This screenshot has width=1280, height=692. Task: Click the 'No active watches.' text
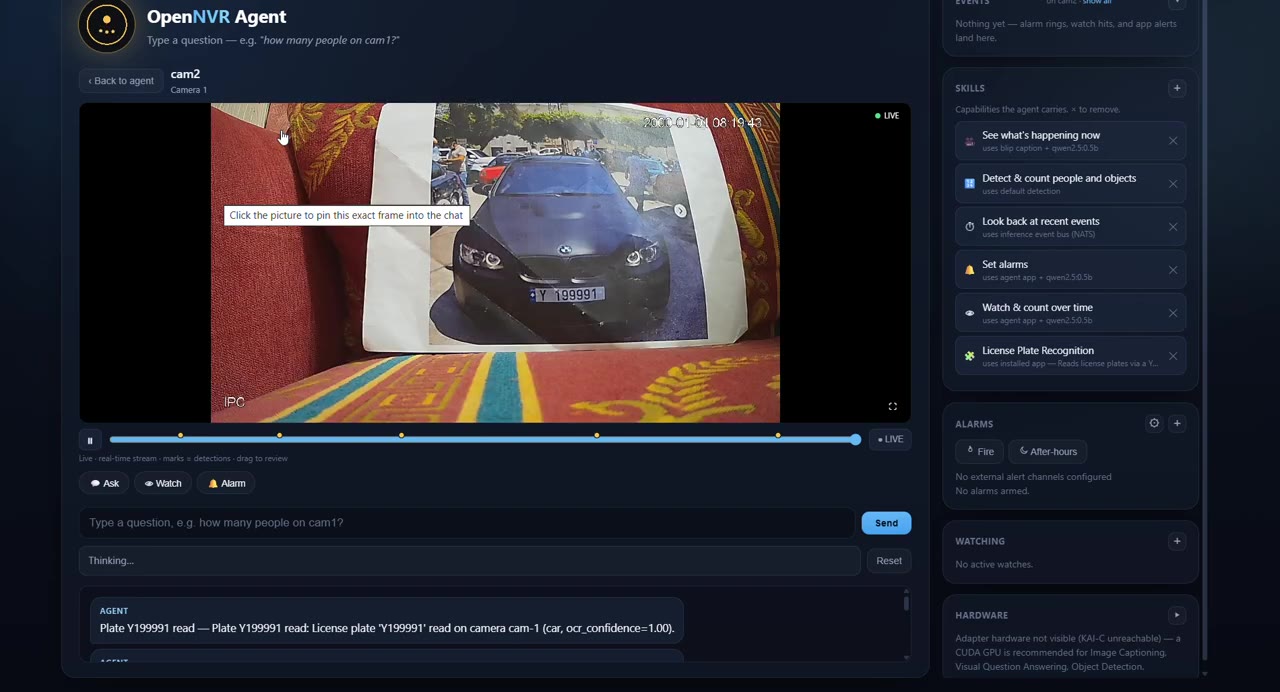coord(994,565)
